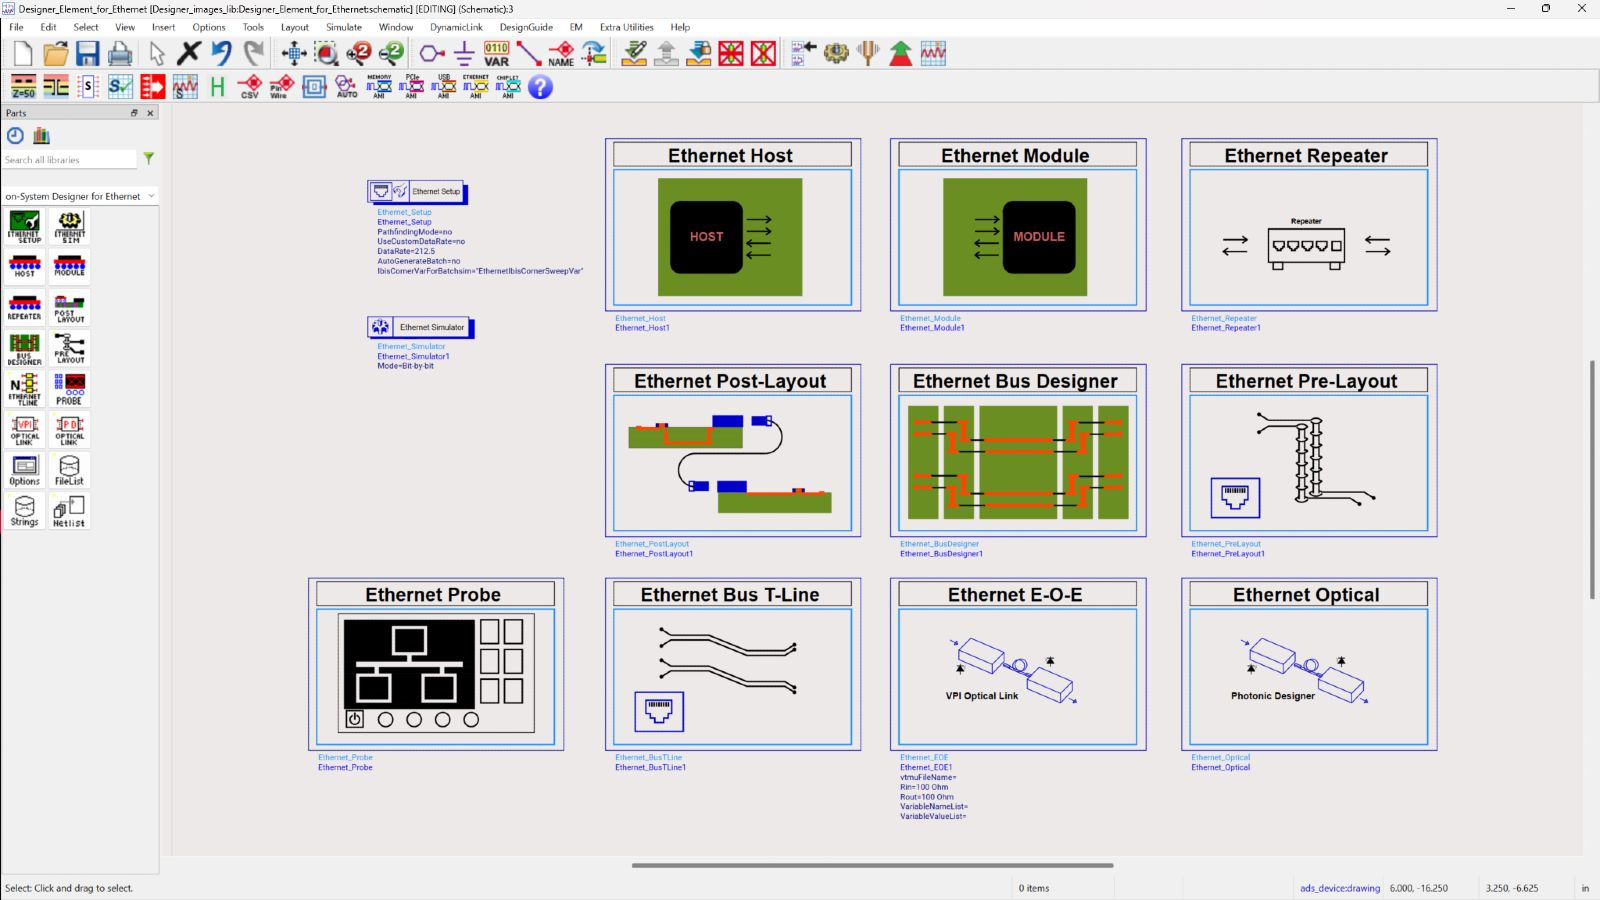Screen dimensions: 1600x900
Task: Click the New document icon
Action: coord(23,53)
